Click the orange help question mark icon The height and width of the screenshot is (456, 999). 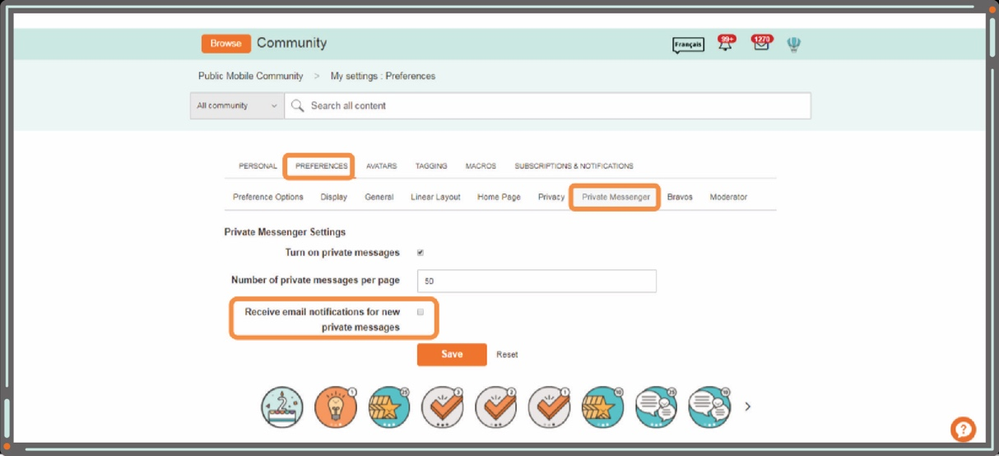coord(962,429)
